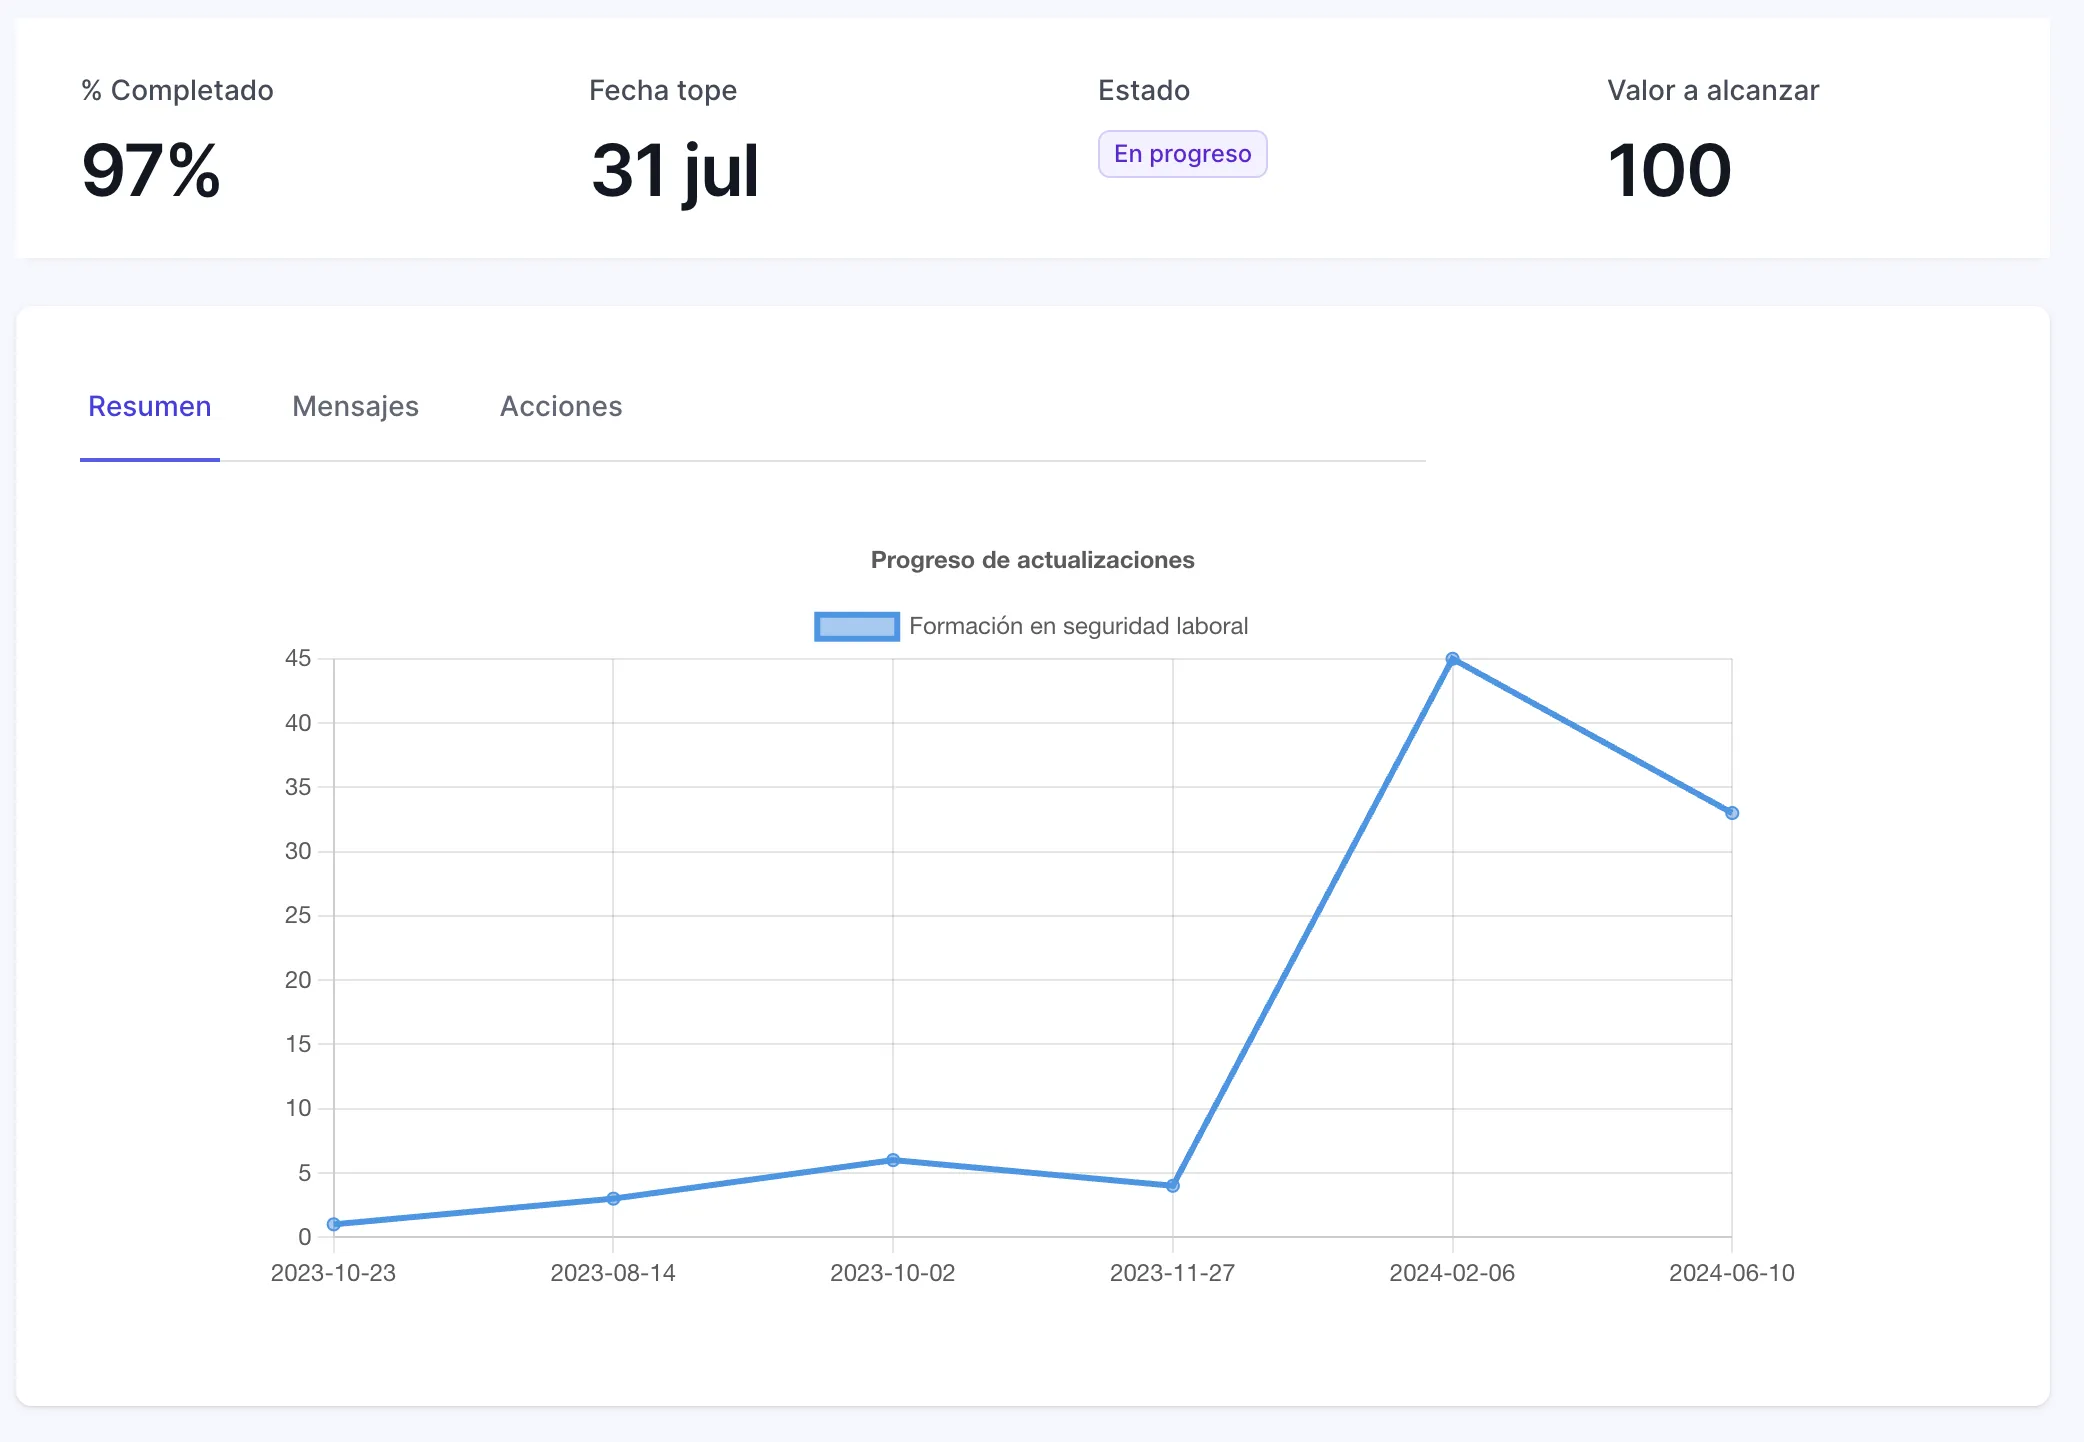Open the Acciones tab
This screenshot has width=2084, height=1442.
[x=561, y=407]
